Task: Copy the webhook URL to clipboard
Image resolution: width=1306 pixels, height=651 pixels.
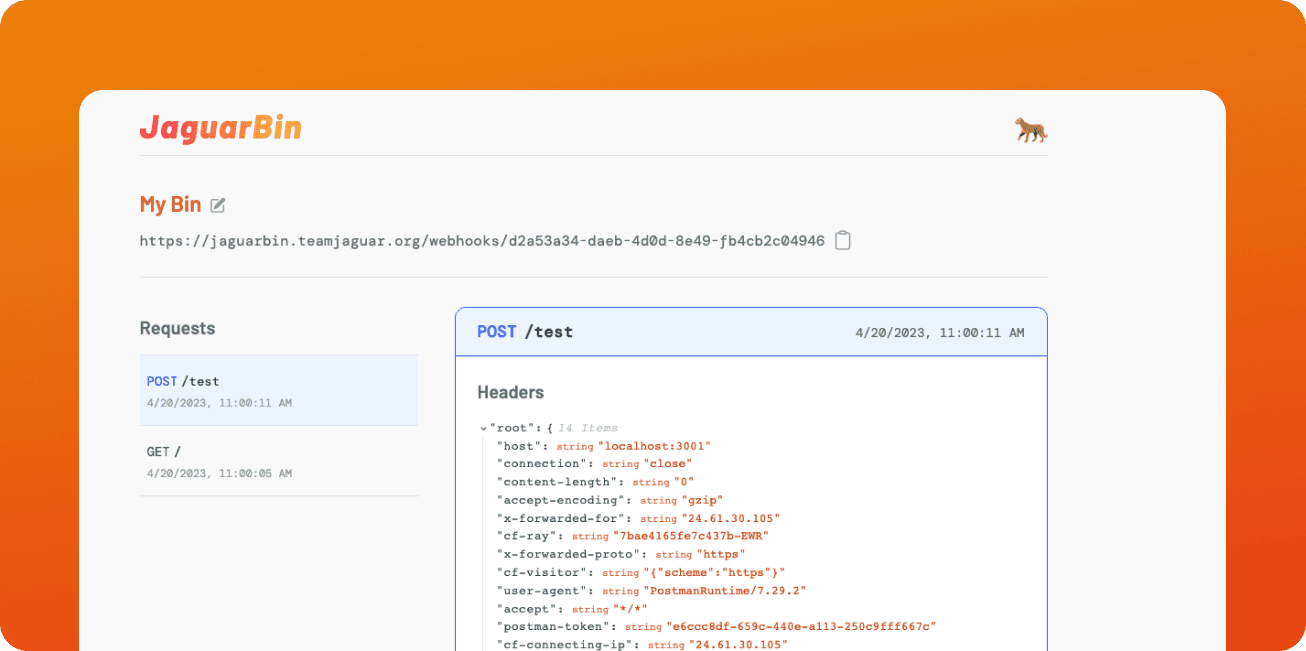Action: point(843,240)
